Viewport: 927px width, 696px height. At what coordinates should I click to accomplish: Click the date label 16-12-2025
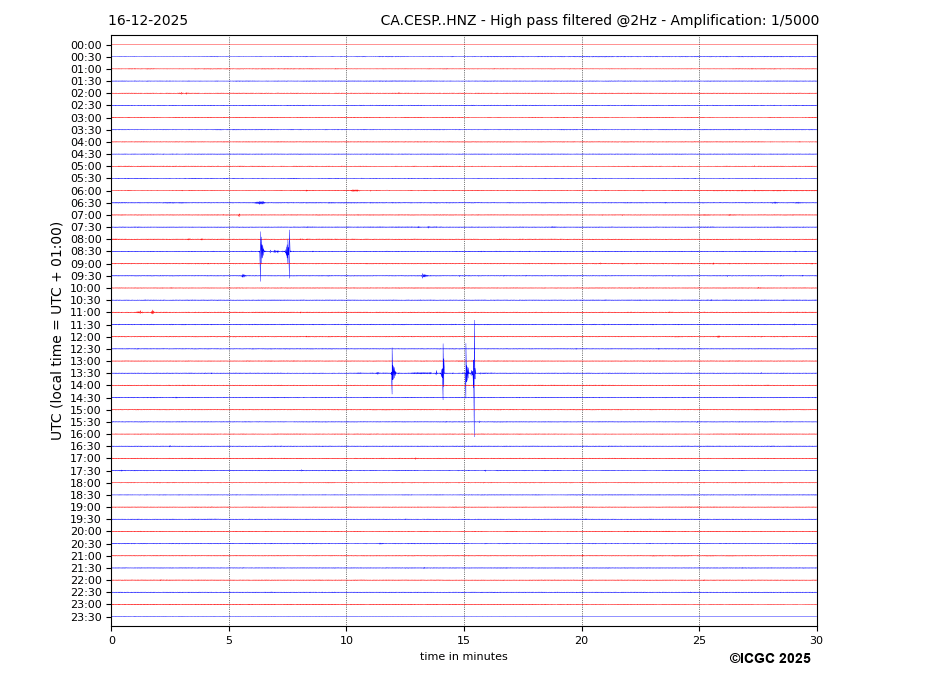tap(148, 21)
